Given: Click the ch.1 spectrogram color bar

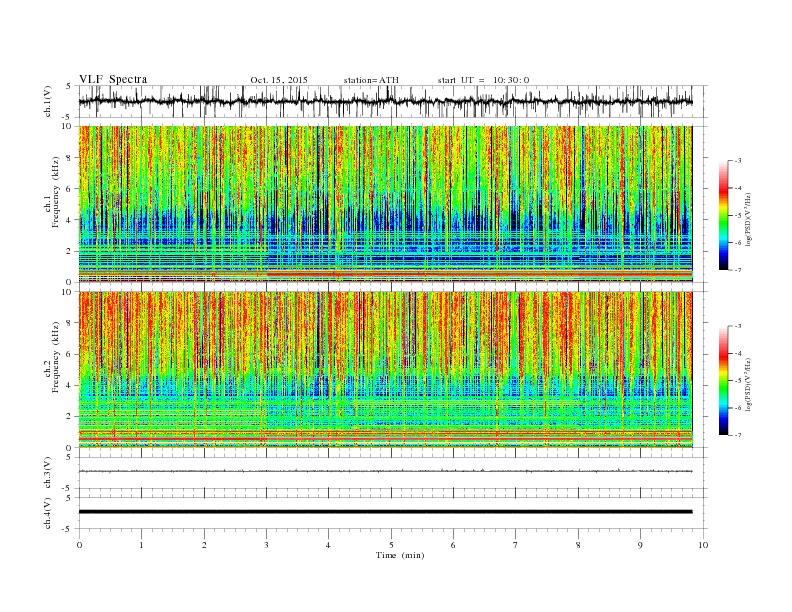Looking at the screenshot, I should [723, 216].
